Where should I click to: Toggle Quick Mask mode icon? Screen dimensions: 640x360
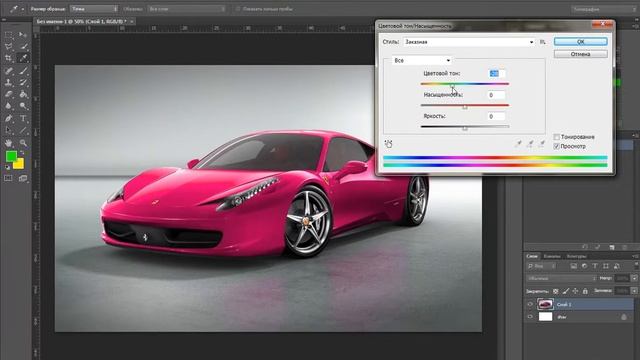pyautogui.click(x=8, y=178)
